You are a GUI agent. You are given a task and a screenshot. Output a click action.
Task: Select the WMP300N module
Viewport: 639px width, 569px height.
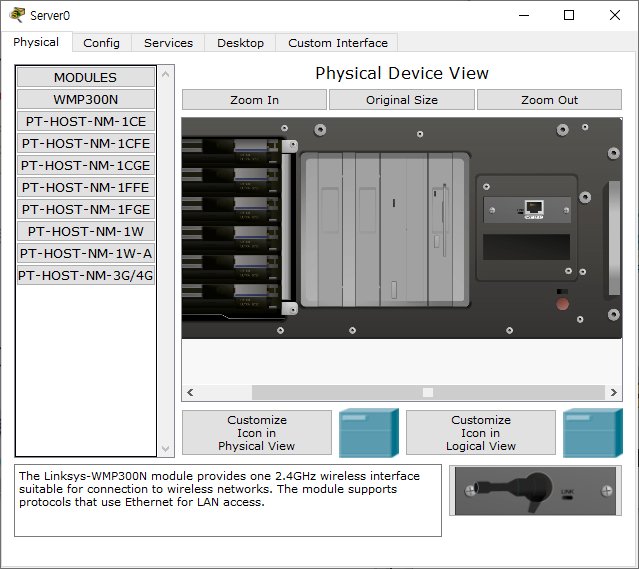(86, 99)
